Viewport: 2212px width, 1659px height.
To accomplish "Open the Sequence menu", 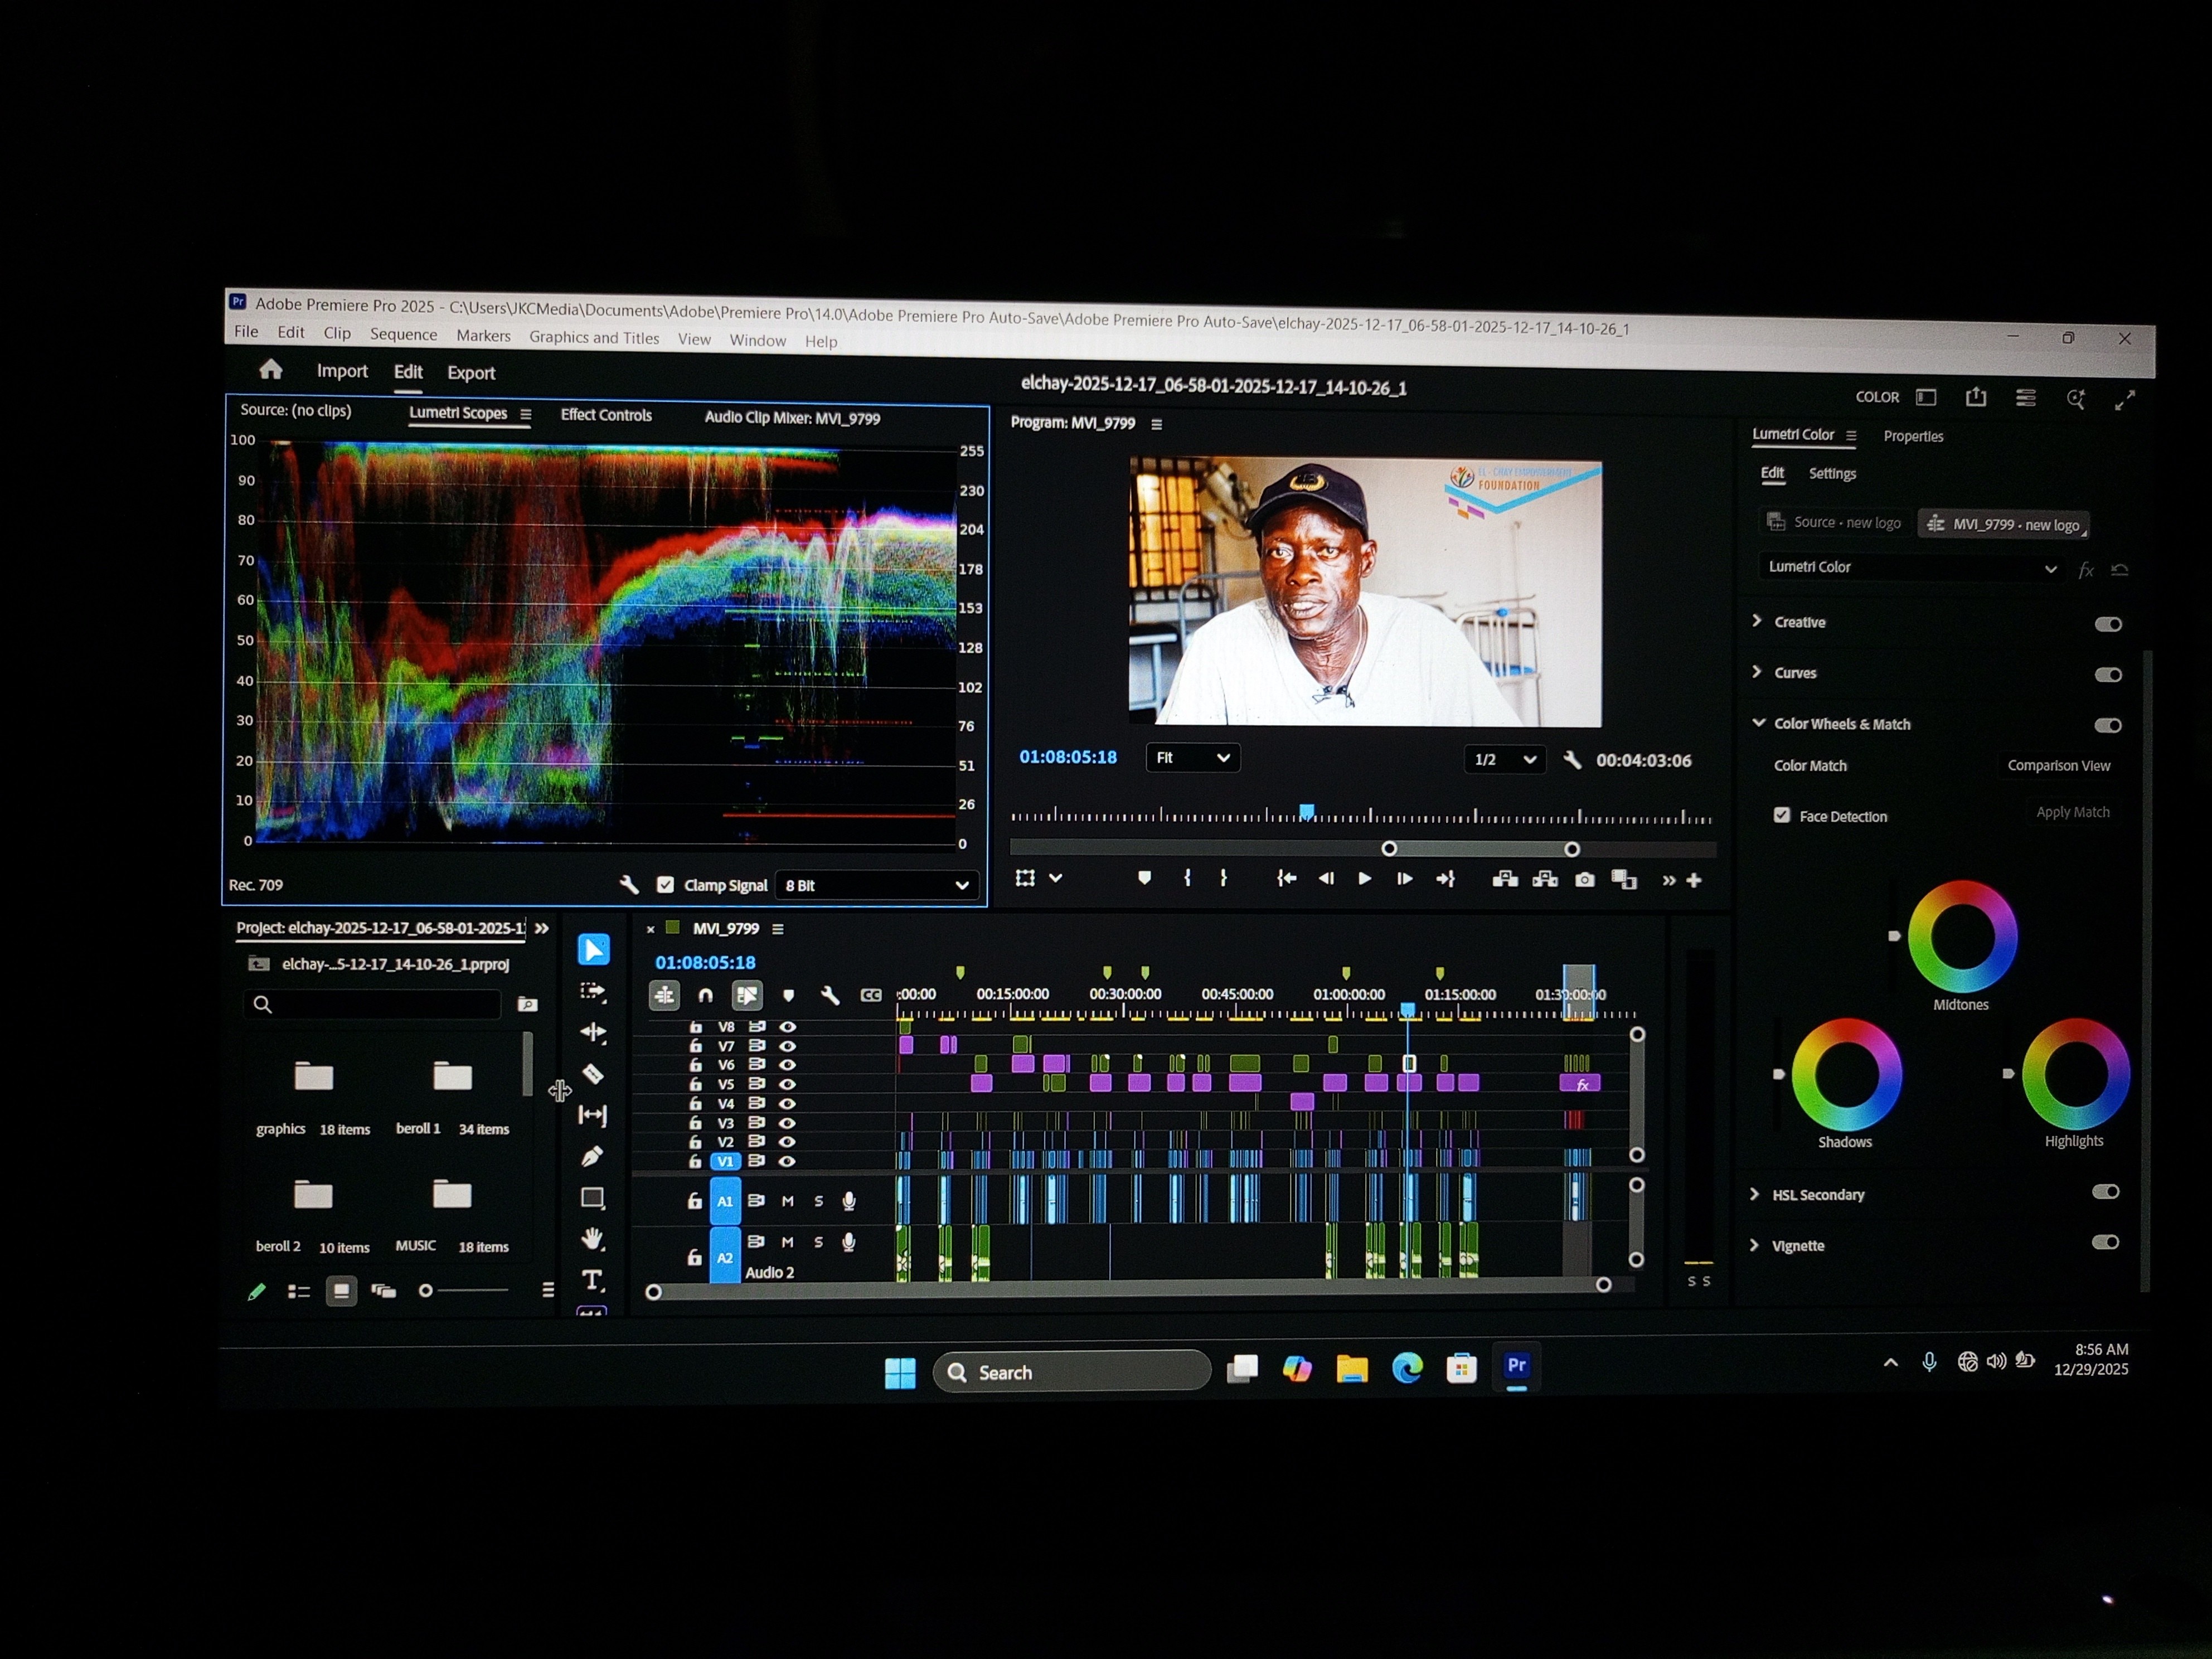I will pos(403,334).
